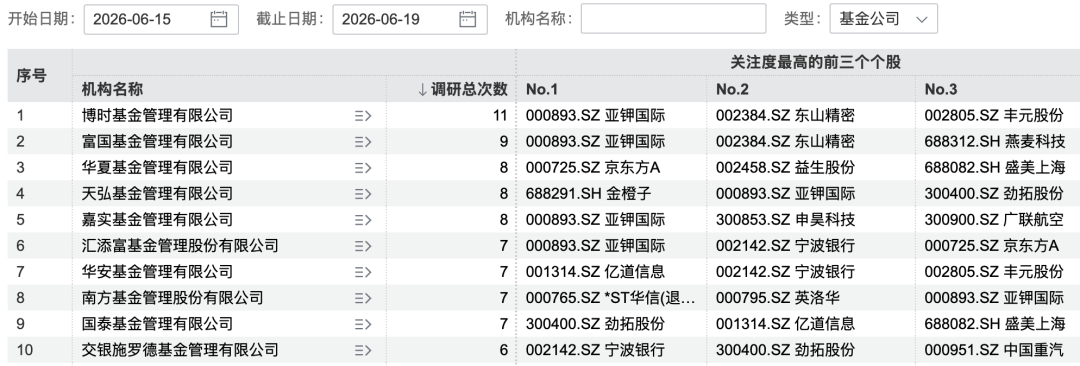
Task: Select 国泰基金管理有限公司 institution name
Action: 157,324
